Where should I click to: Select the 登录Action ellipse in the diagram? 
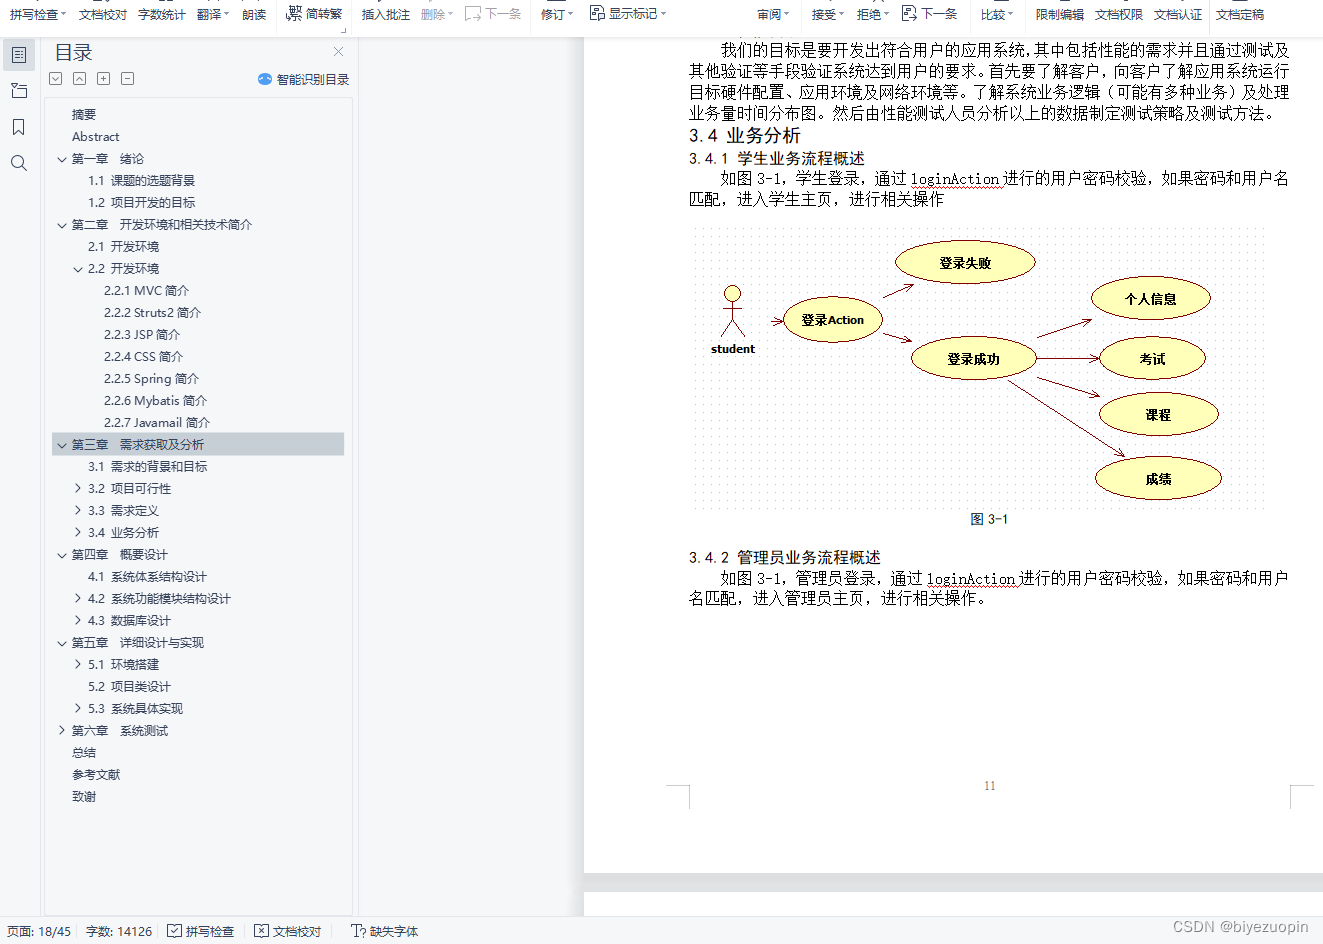[x=832, y=320]
